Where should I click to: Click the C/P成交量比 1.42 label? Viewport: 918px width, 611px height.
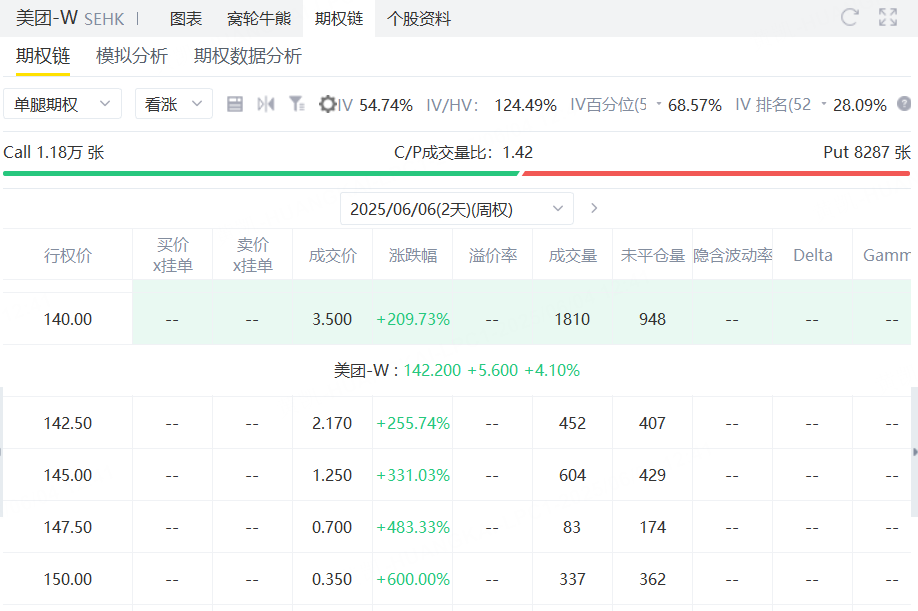click(463, 152)
